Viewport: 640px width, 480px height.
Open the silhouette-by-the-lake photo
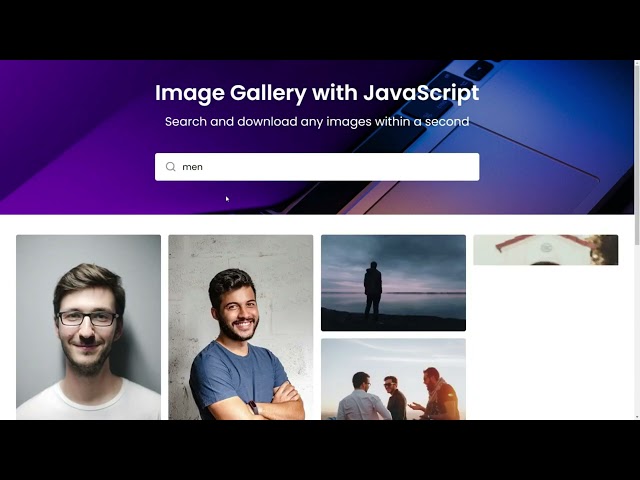(393, 283)
